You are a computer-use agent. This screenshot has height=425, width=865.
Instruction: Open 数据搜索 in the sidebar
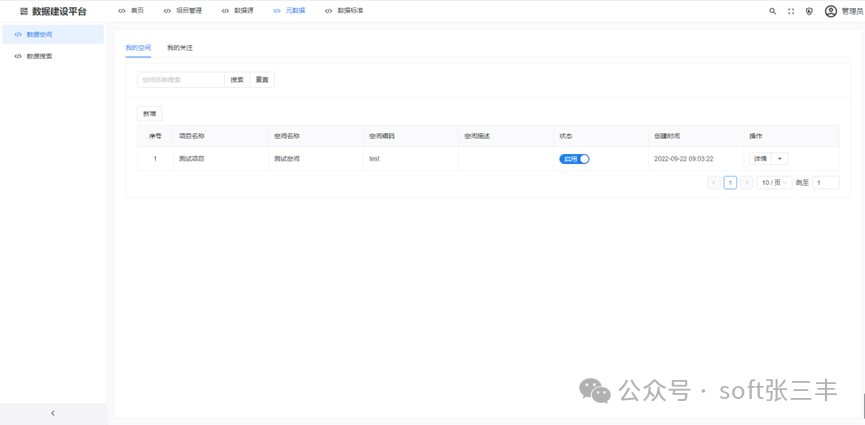click(53, 56)
